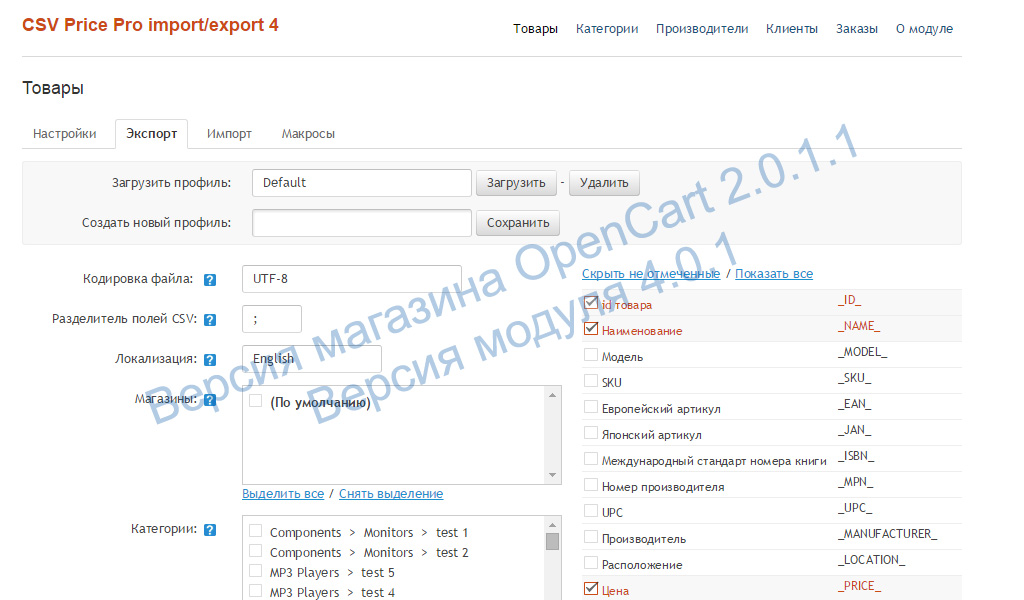Focus the Создать новый профиль input field

(x=362, y=223)
